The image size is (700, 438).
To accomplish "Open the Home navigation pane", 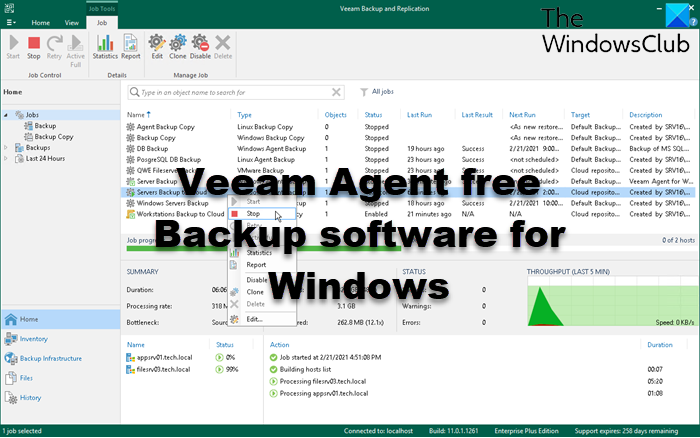I will click(x=61, y=319).
